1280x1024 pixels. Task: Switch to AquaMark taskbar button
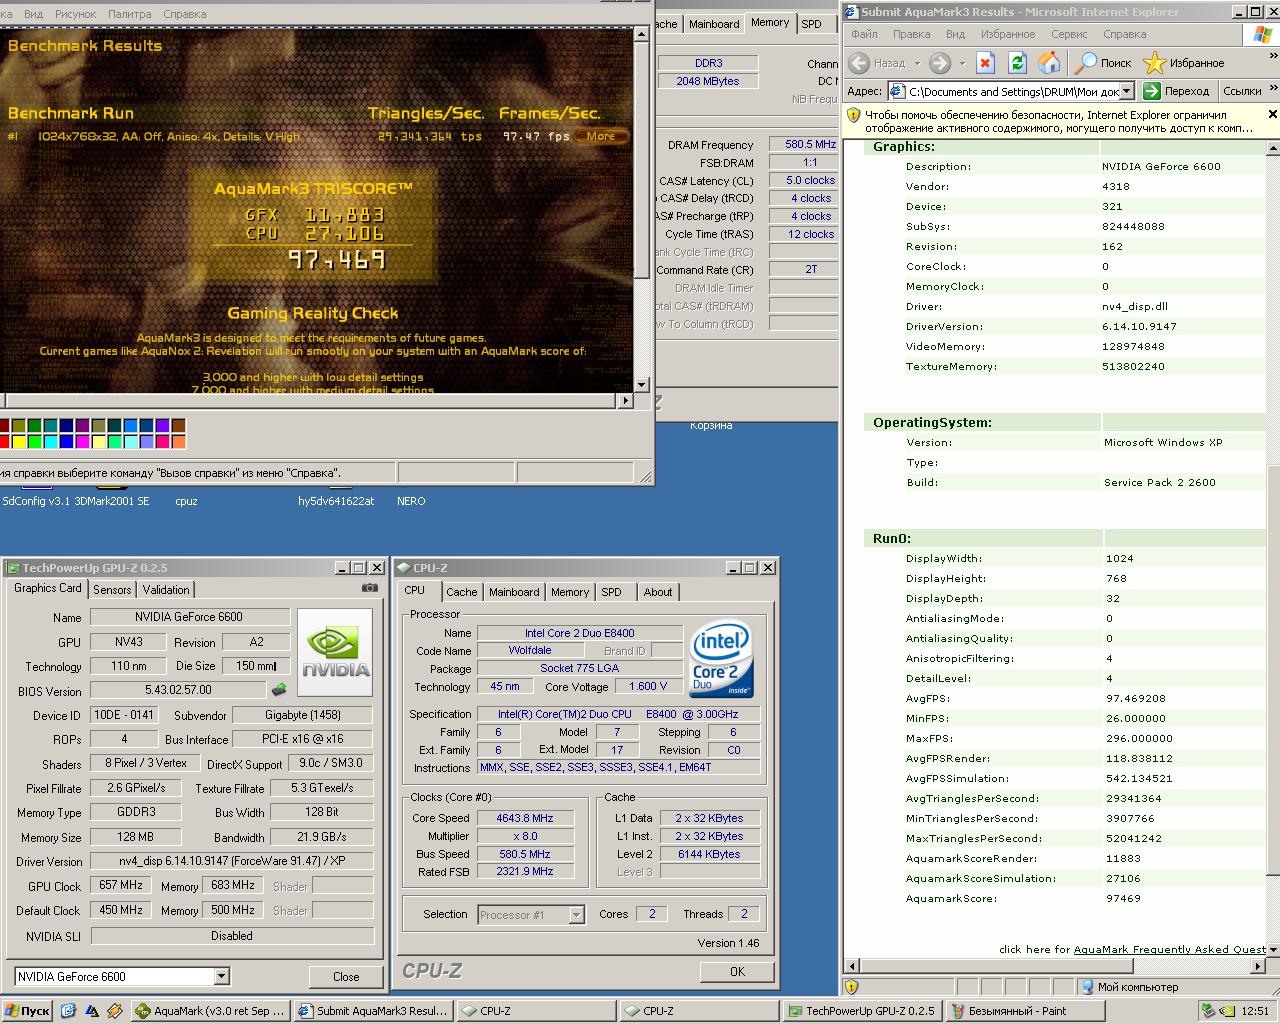point(212,1011)
